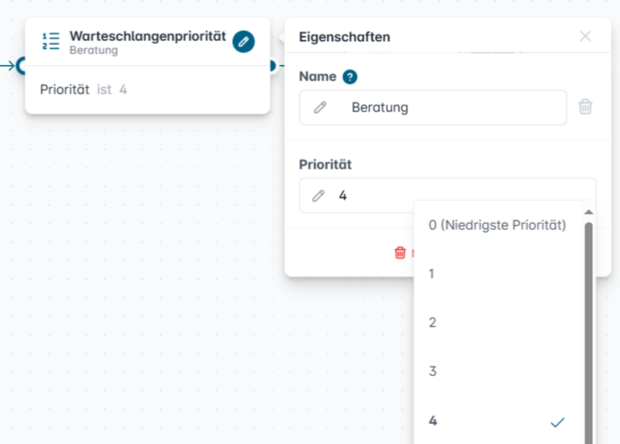The width and height of the screenshot is (620, 444).
Task: Click the "Priorität ist 4" node summary
Action: point(84,90)
